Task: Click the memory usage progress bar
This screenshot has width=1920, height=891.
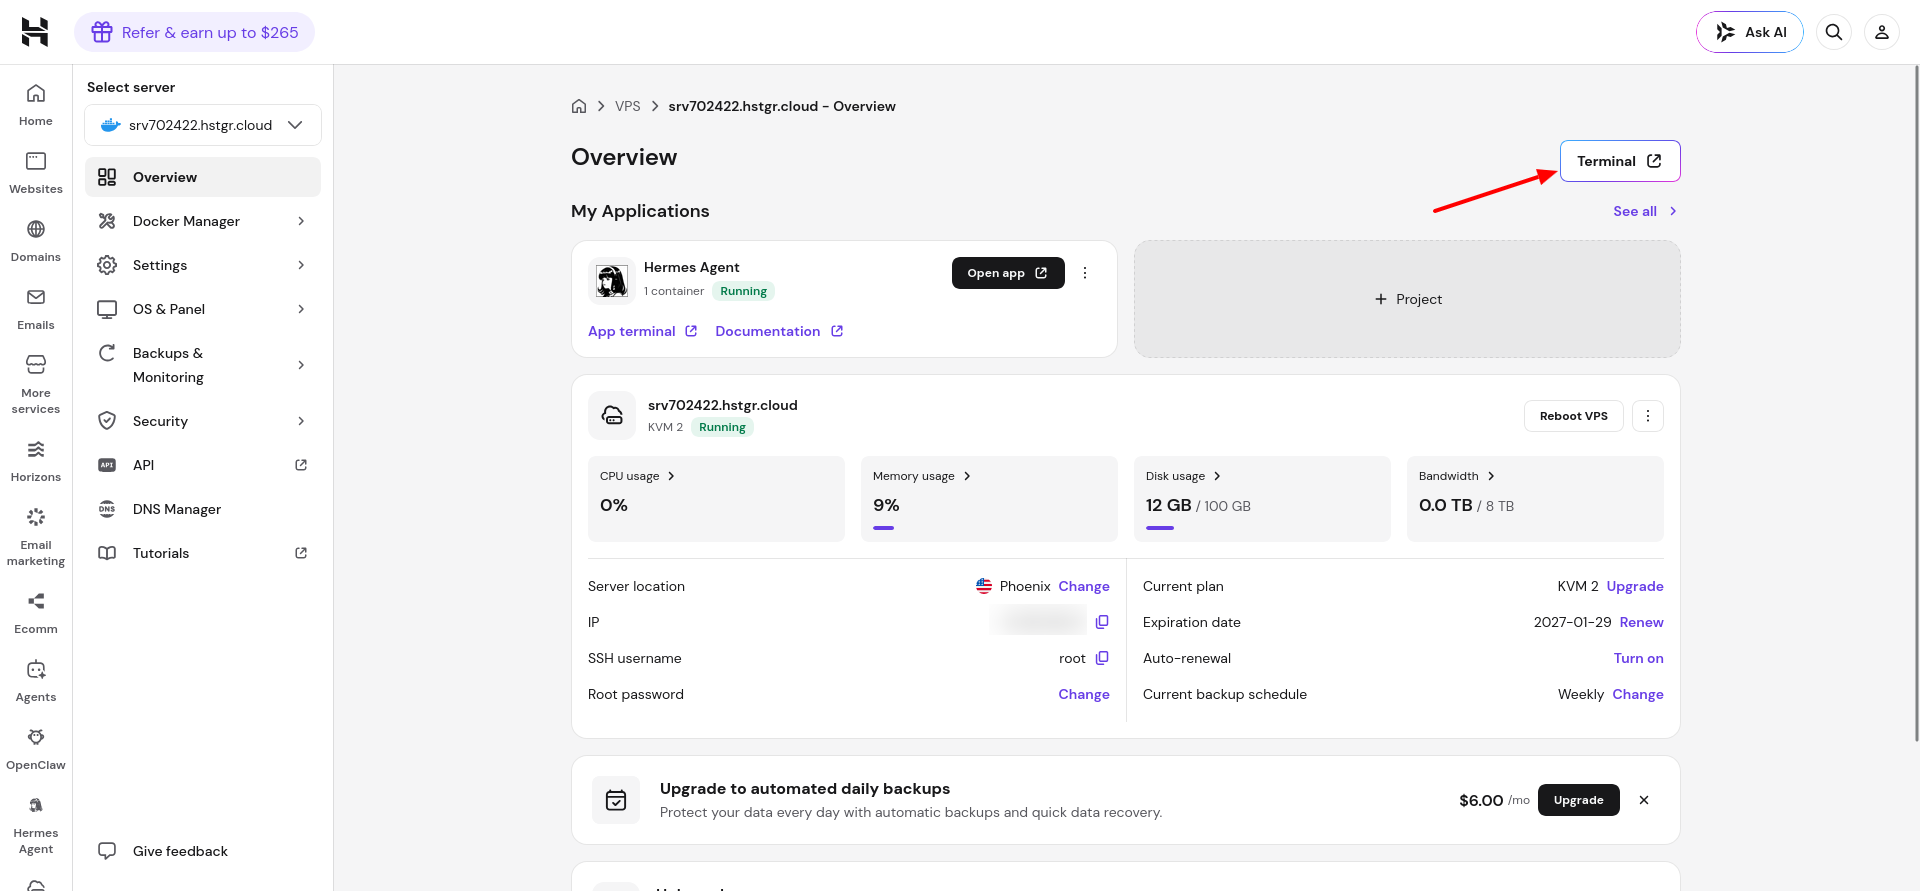Action: point(883,528)
